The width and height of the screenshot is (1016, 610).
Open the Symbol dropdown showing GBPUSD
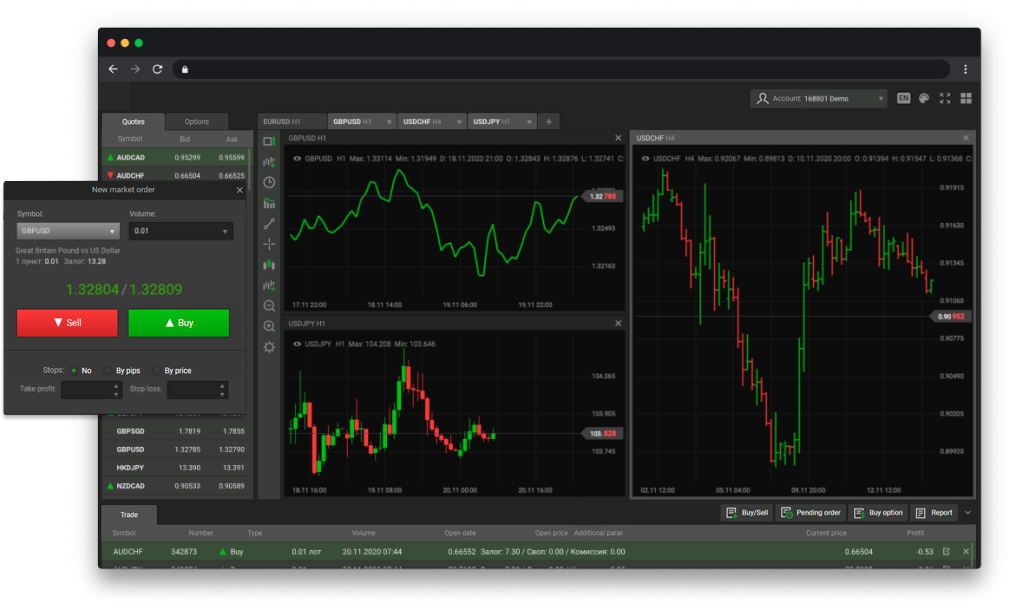(x=68, y=231)
